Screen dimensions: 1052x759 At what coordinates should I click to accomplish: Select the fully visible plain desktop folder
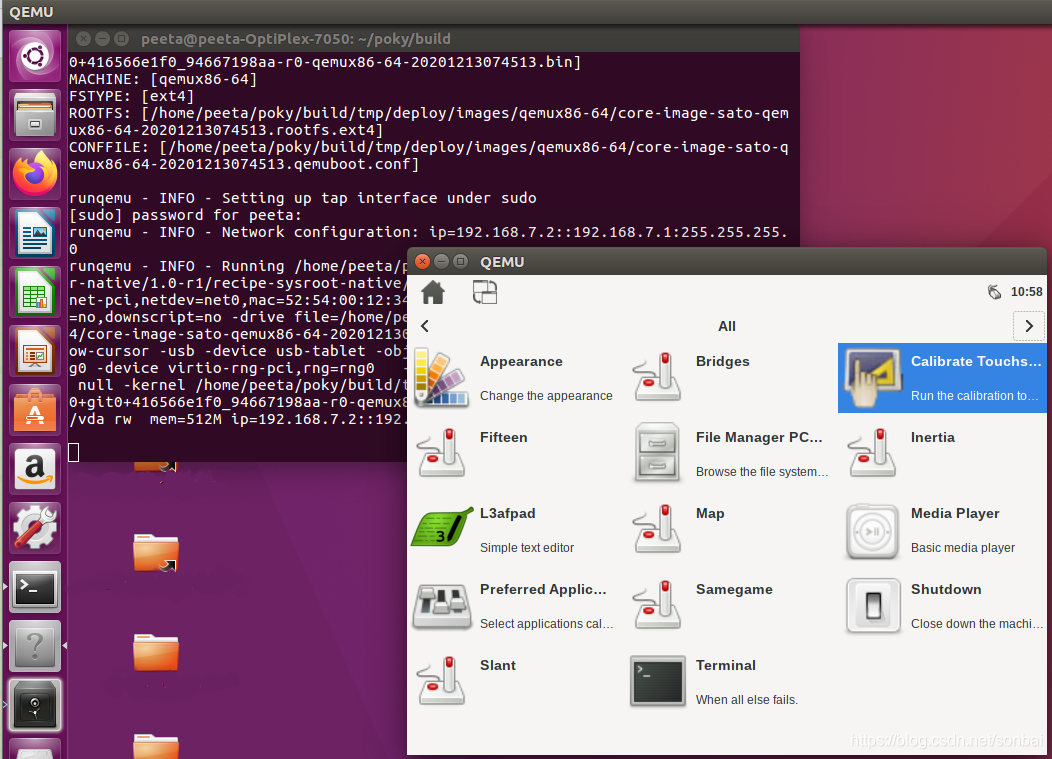156,652
